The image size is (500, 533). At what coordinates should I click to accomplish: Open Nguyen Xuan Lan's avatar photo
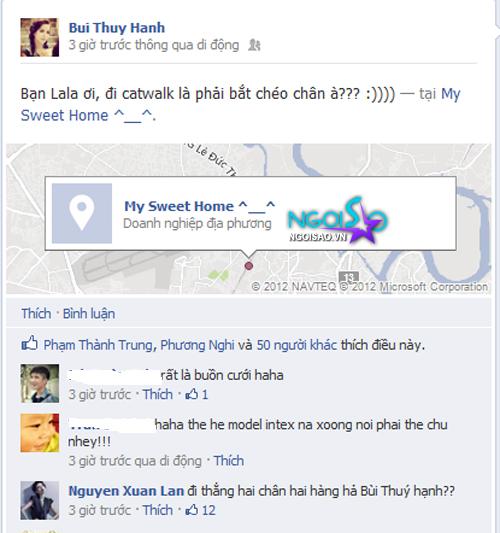click(x=39, y=500)
